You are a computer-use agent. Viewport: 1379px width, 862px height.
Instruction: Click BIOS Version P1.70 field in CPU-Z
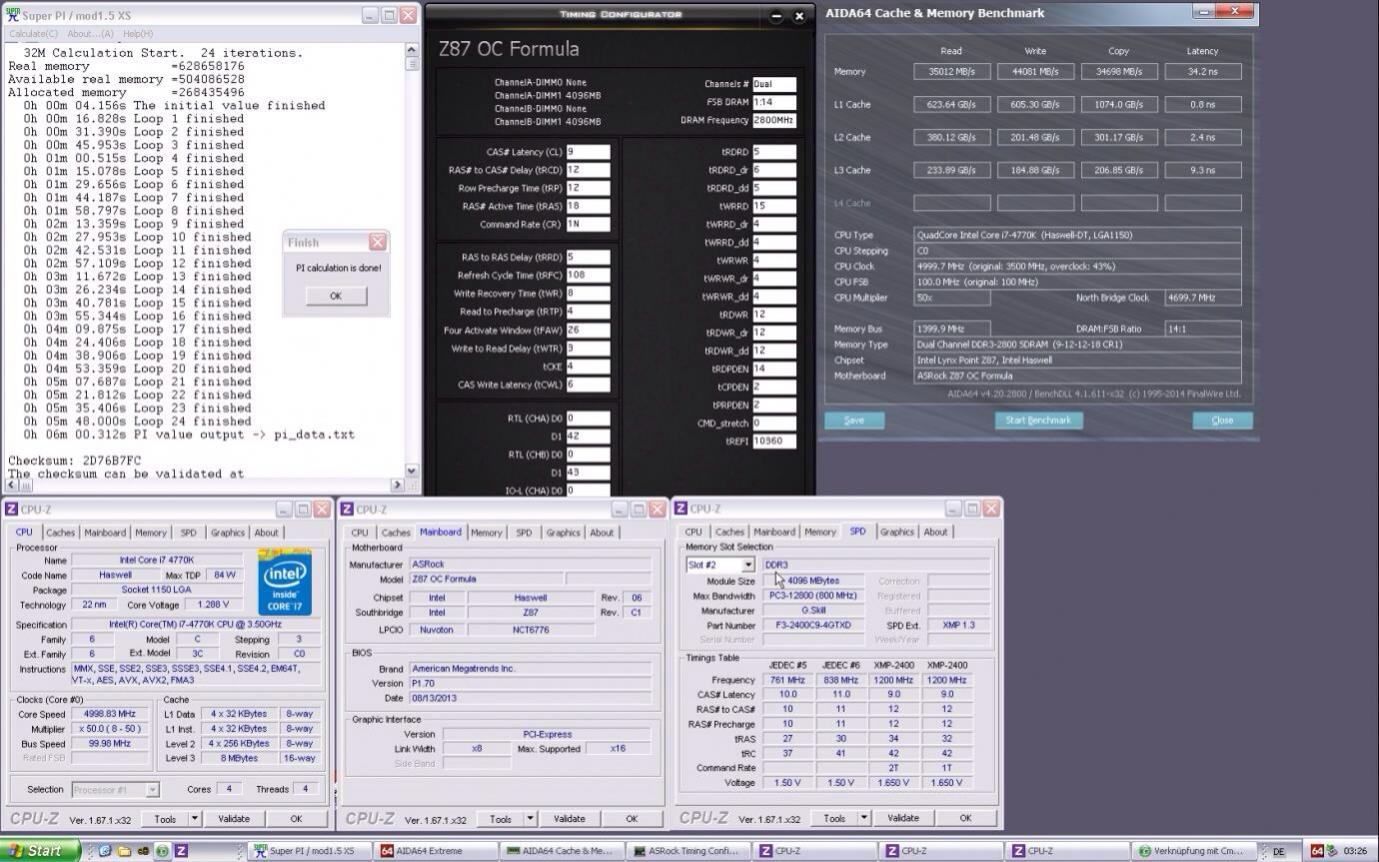tap(530, 683)
